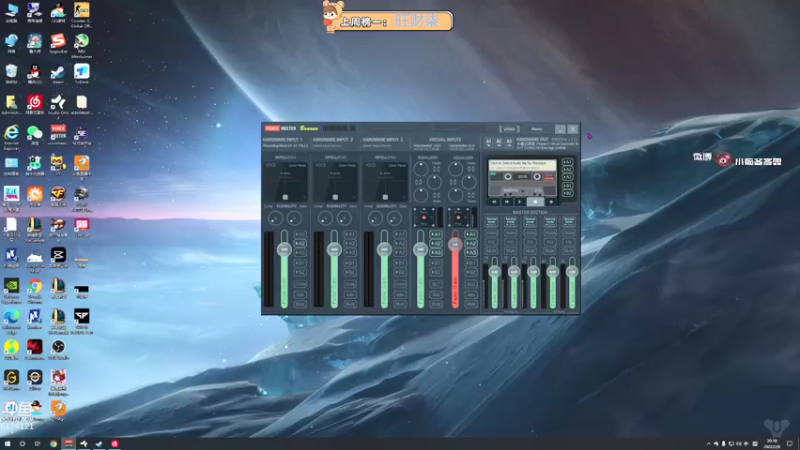
Task: Click the first master bus Mute button
Action: pos(491,251)
